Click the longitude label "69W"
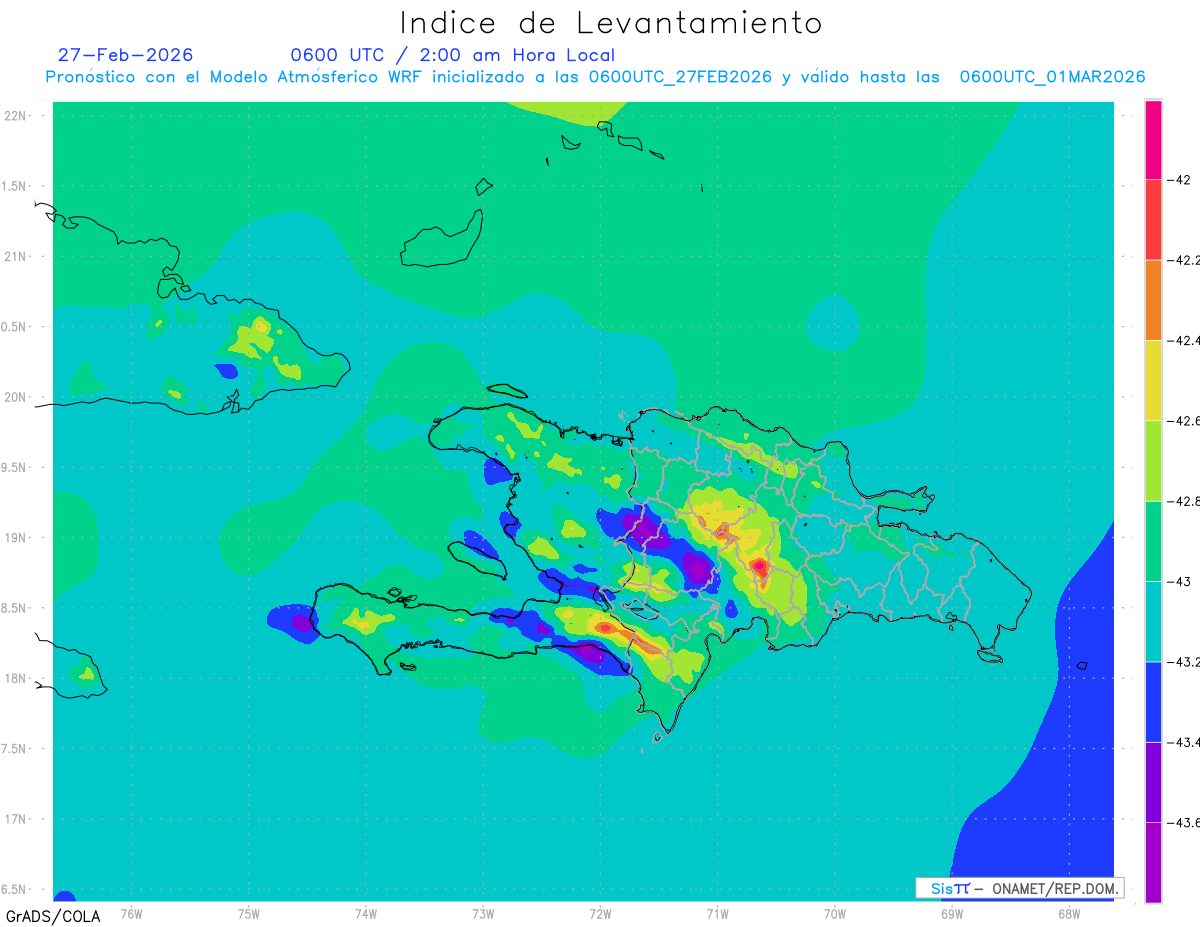The height and width of the screenshot is (927, 1200). (952, 913)
